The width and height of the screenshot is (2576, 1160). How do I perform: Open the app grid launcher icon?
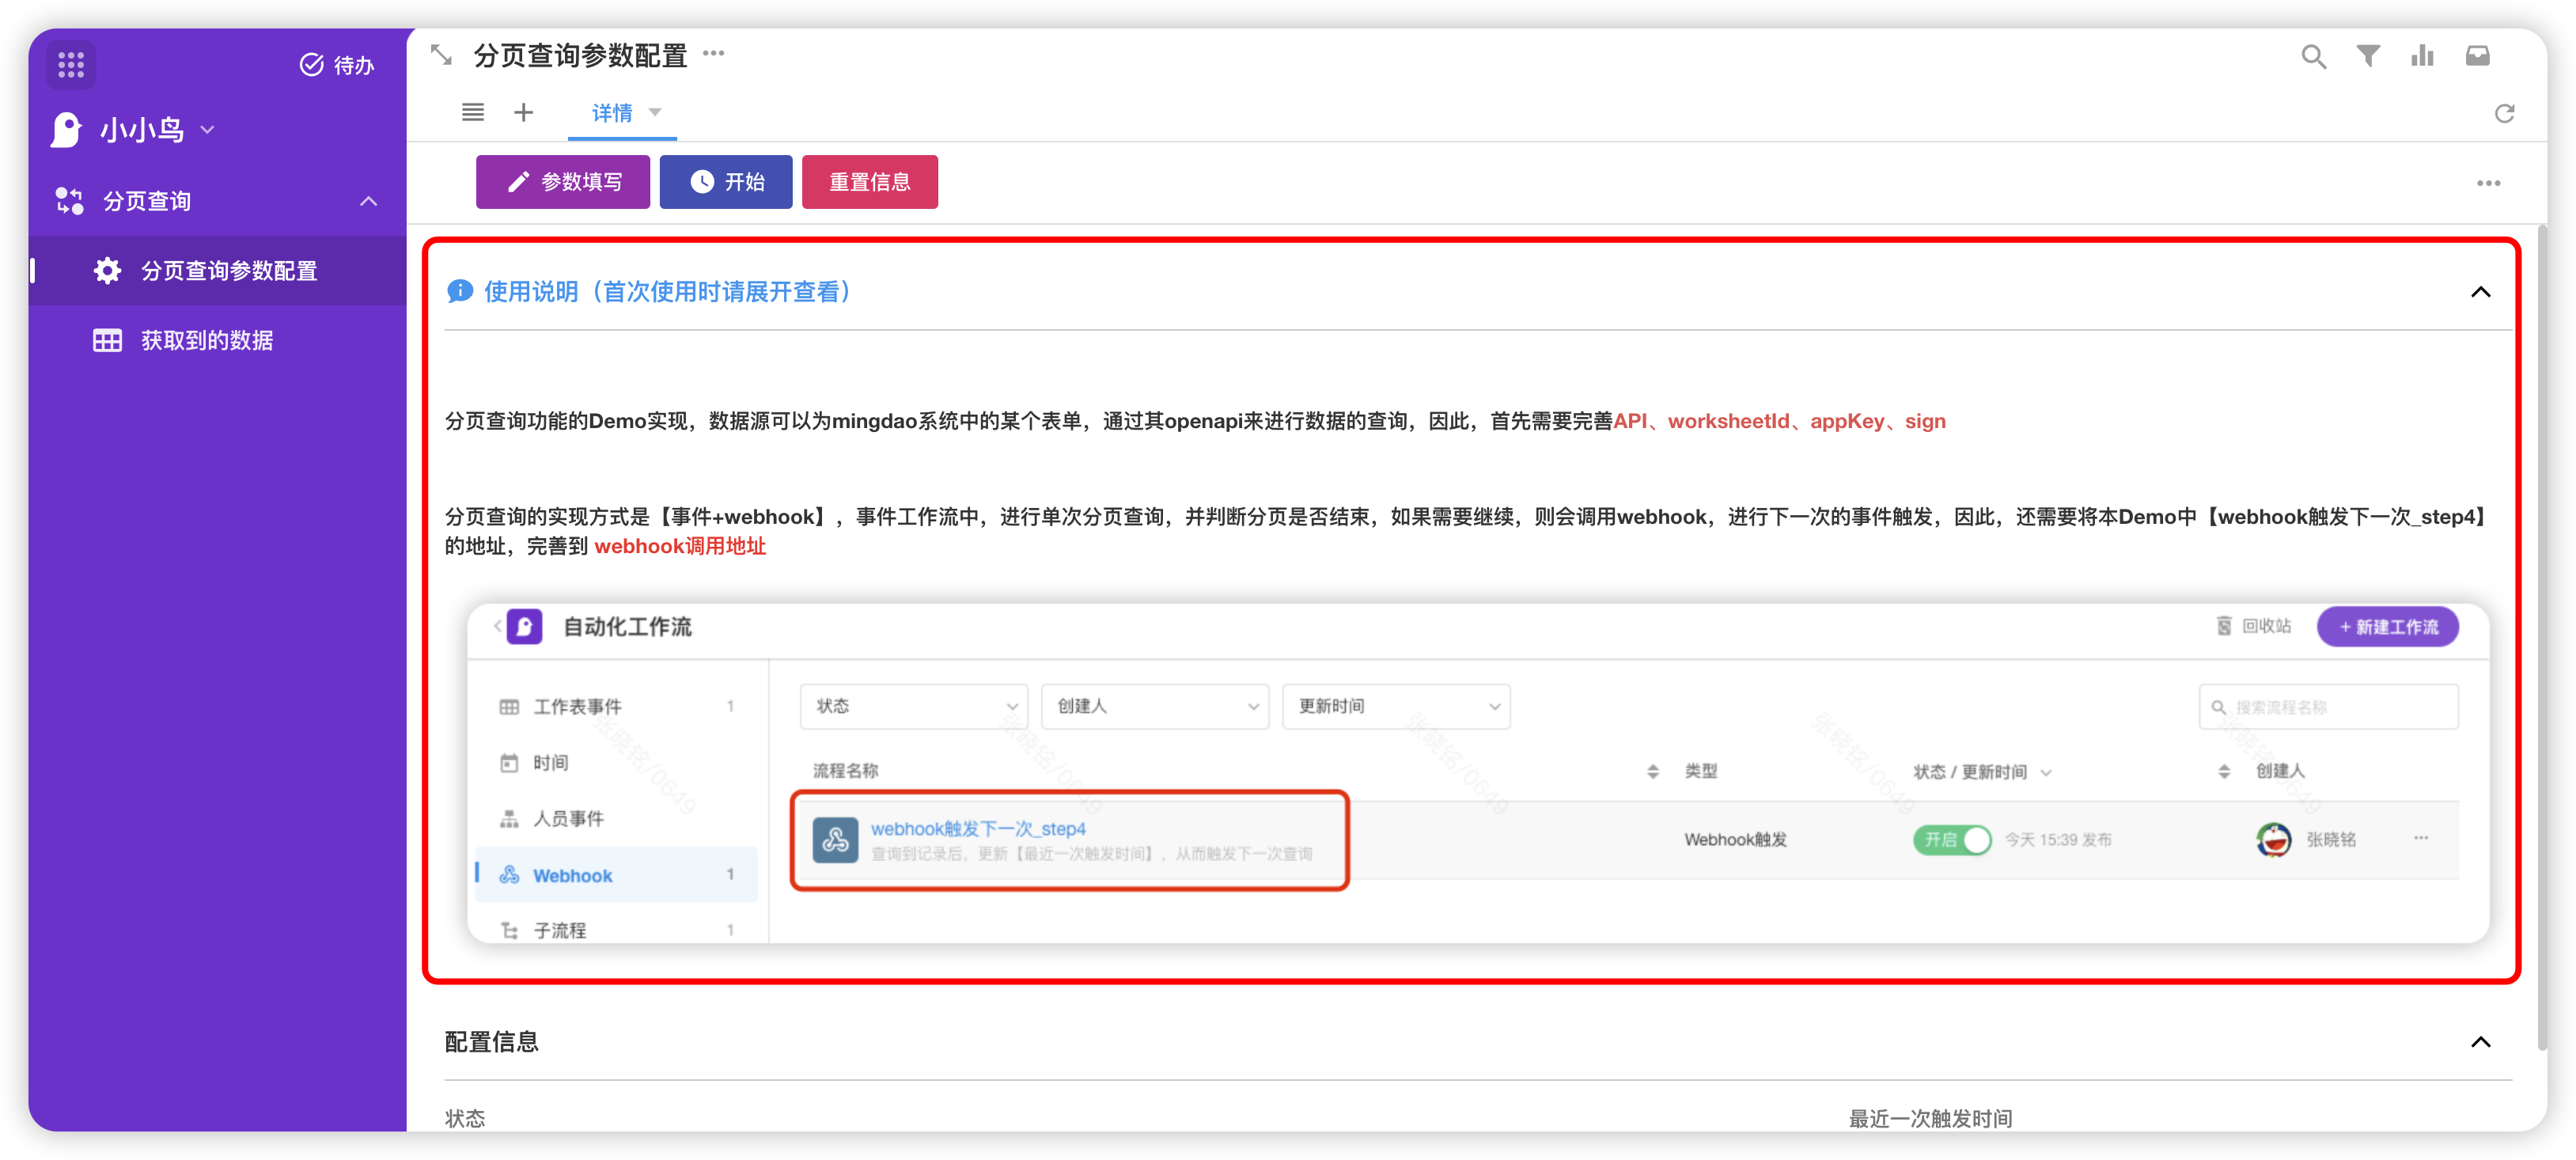tap(71, 65)
